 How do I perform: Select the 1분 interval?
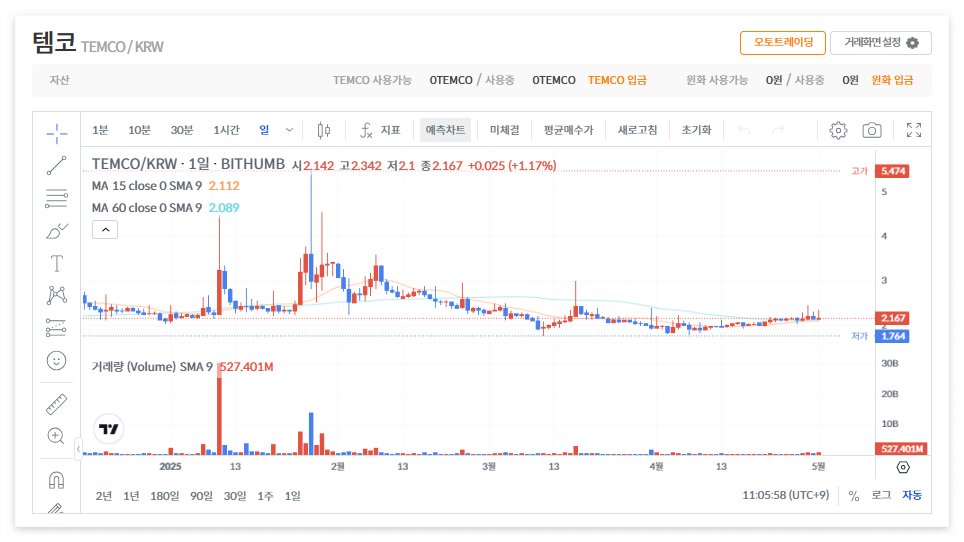coord(100,130)
